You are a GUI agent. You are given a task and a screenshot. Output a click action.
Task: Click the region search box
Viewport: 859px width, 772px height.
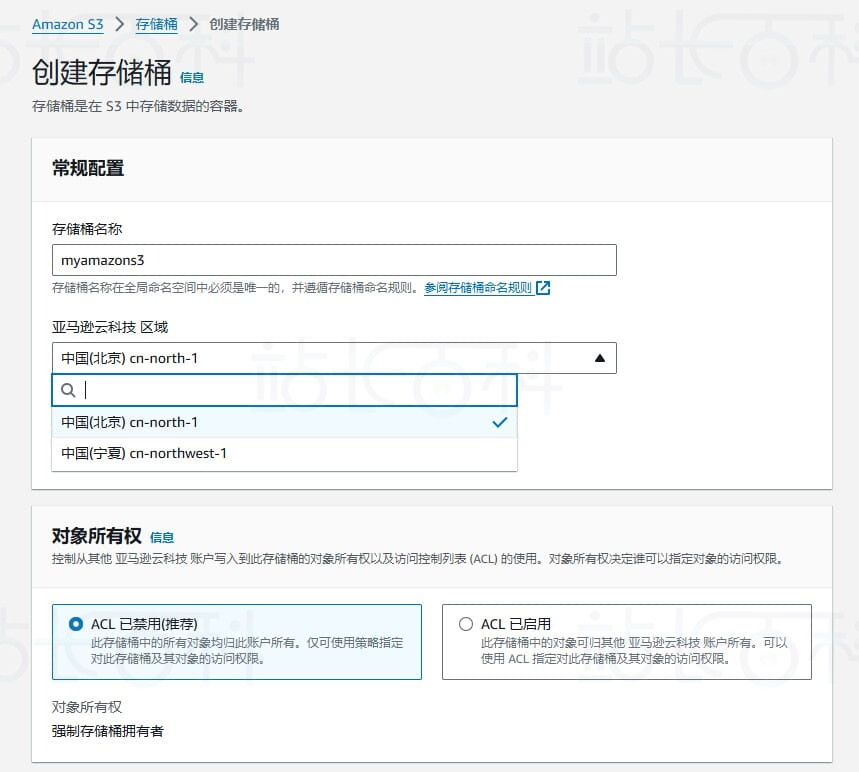coord(284,390)
